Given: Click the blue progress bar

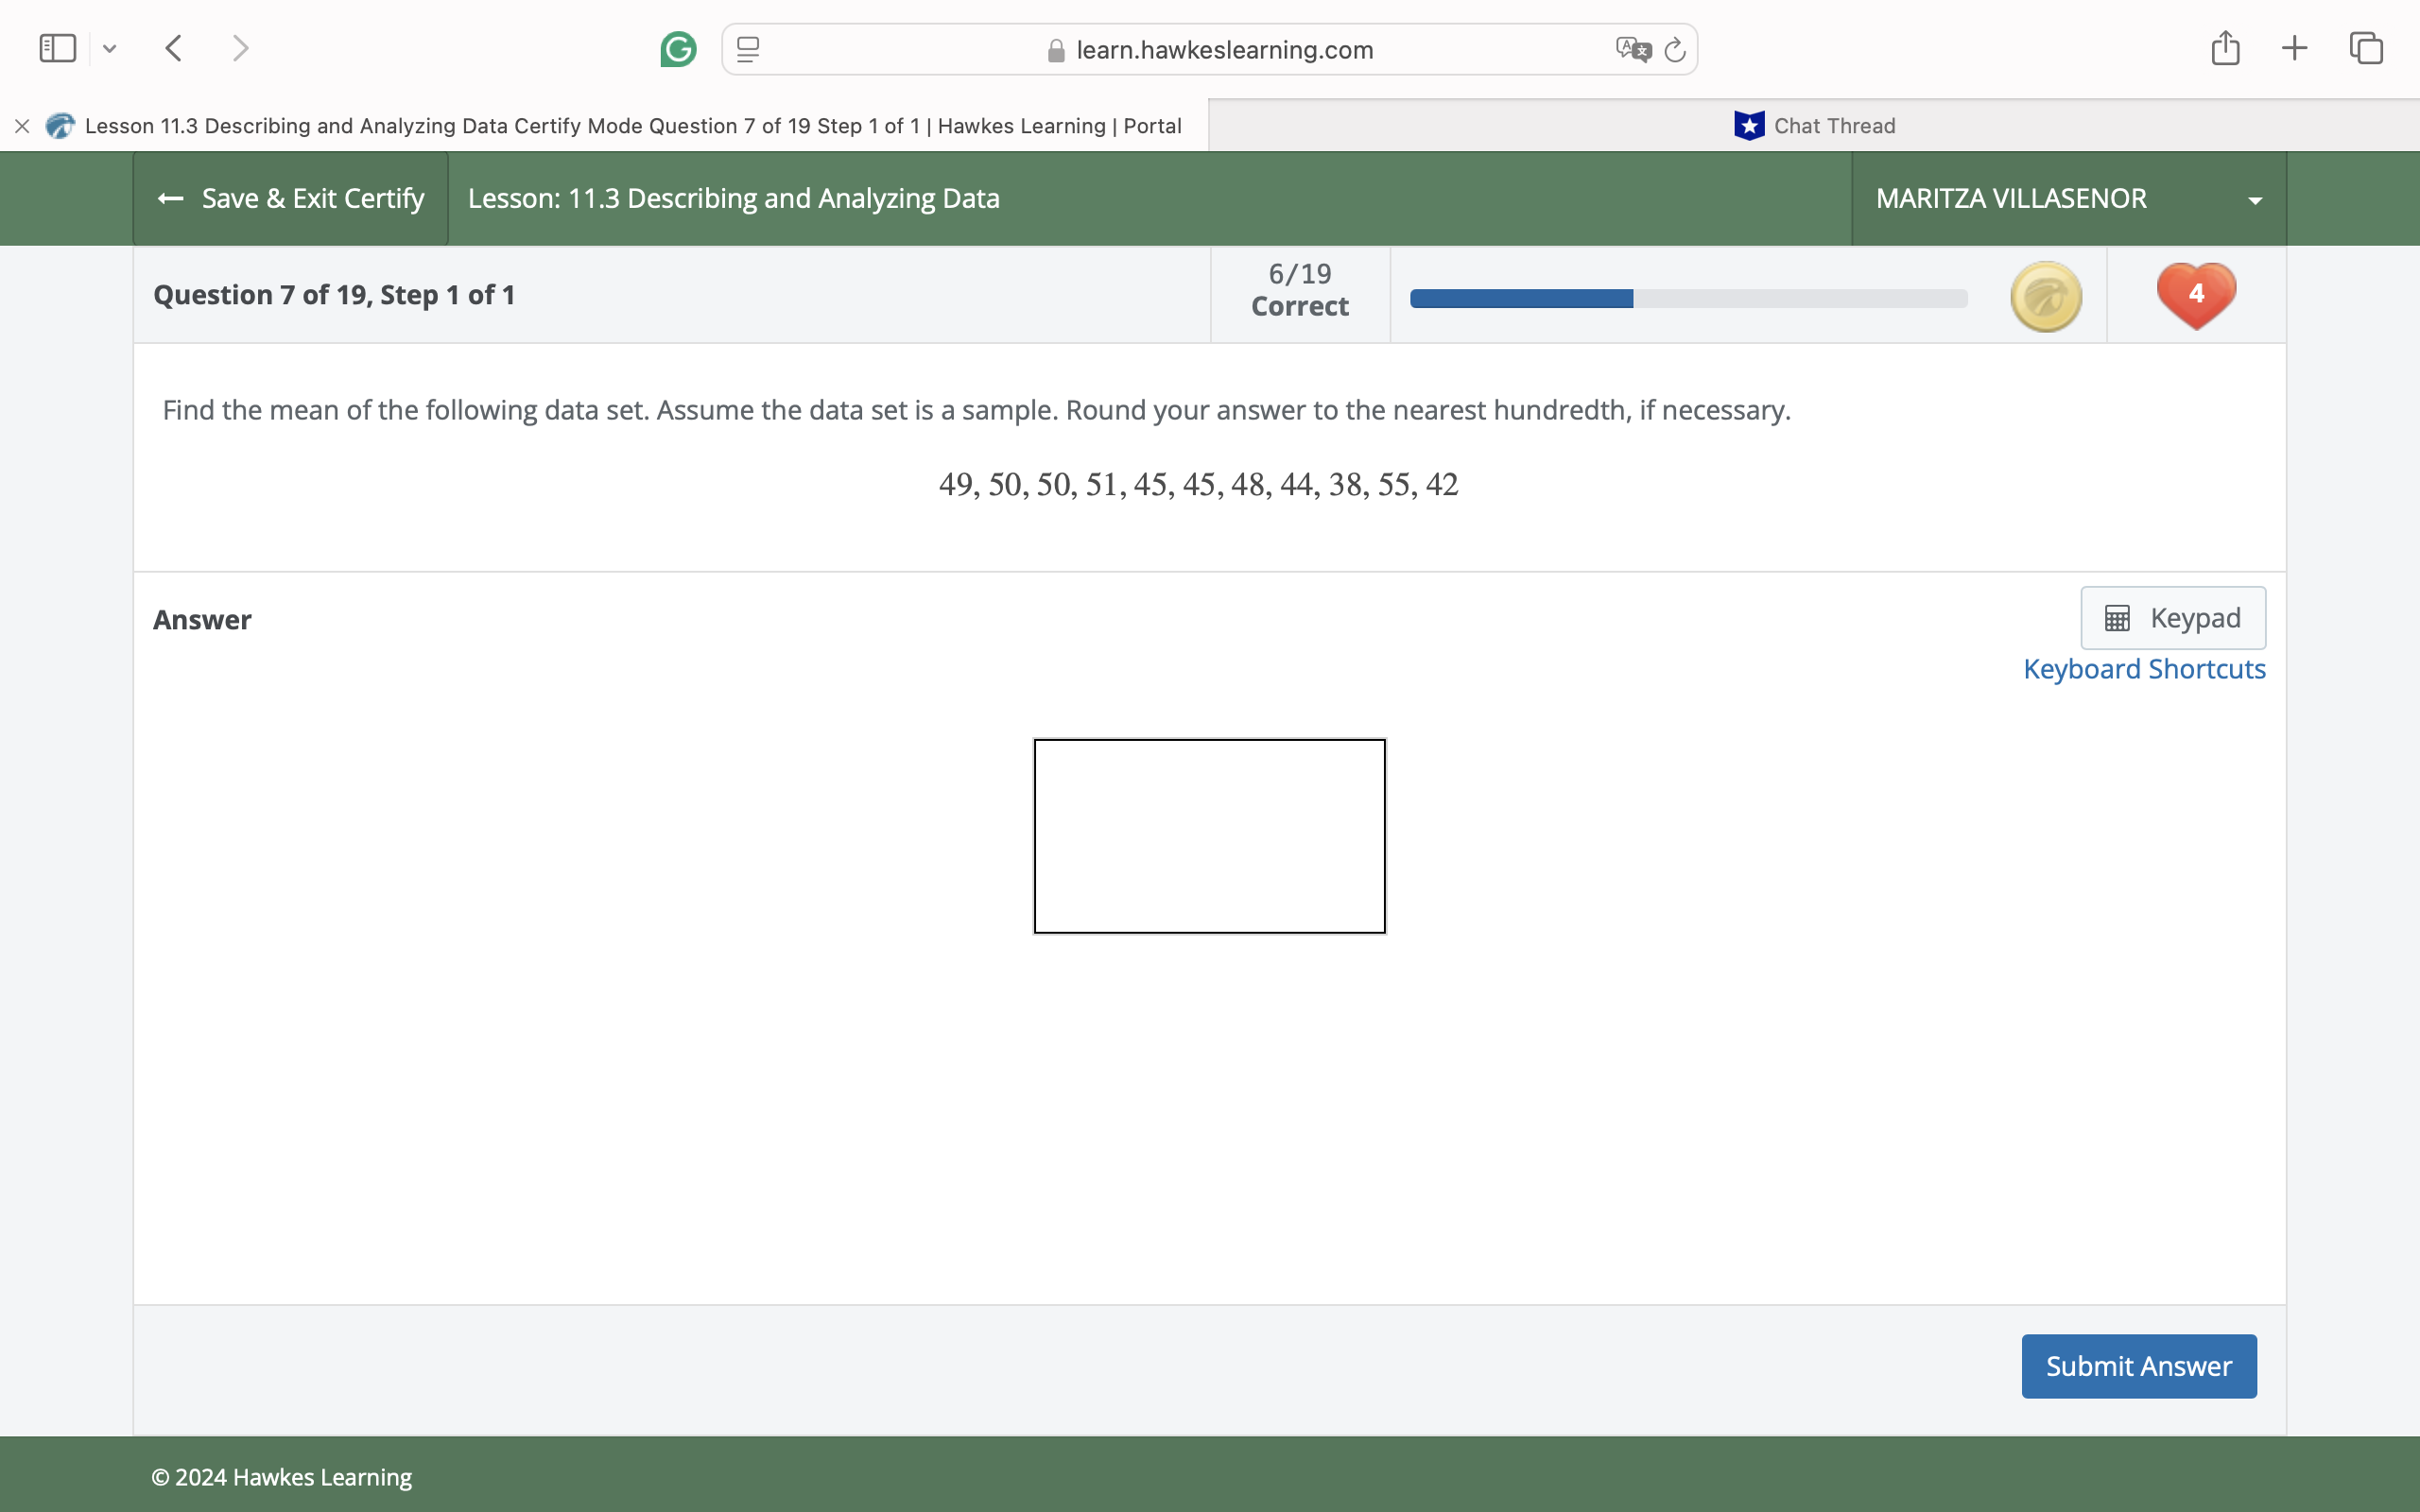Looking at the screenshot, I should point(1520,297).
